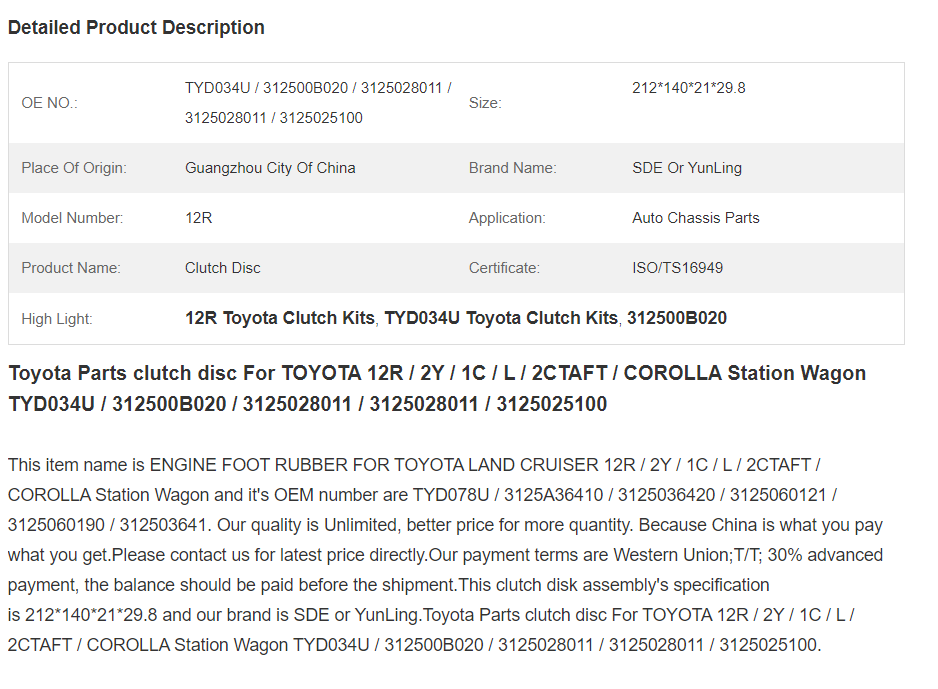Click the 'Application:' label
The height and width of the screenshot is (689, 938).
tap(507, 218)
